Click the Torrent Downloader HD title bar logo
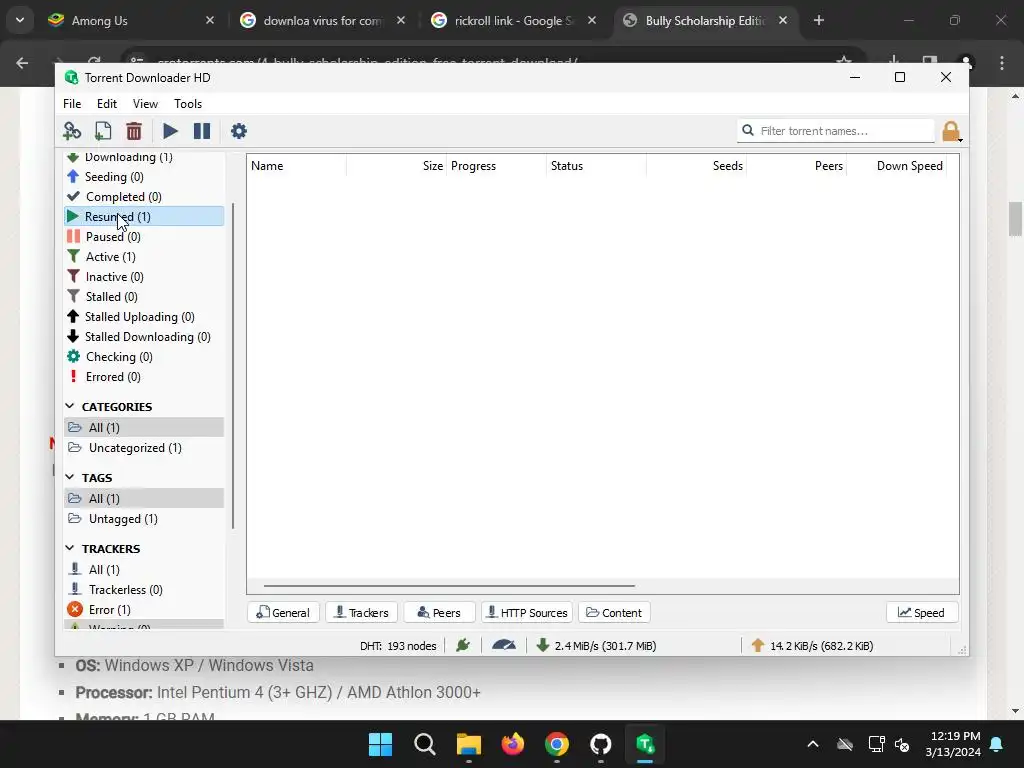This screenshot has width=1024, height=768. [x=71, y=78]
